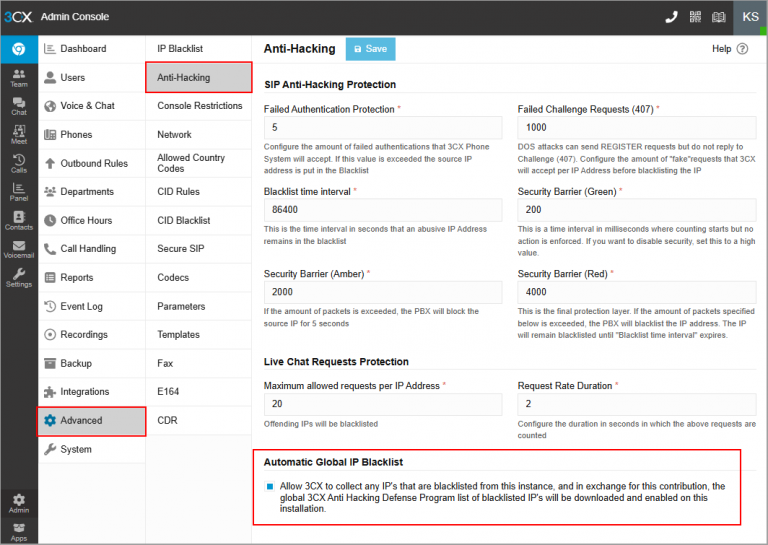
Task: Open Panel in left sidebar
Action: pyautogui.click(x=19, y=192)
